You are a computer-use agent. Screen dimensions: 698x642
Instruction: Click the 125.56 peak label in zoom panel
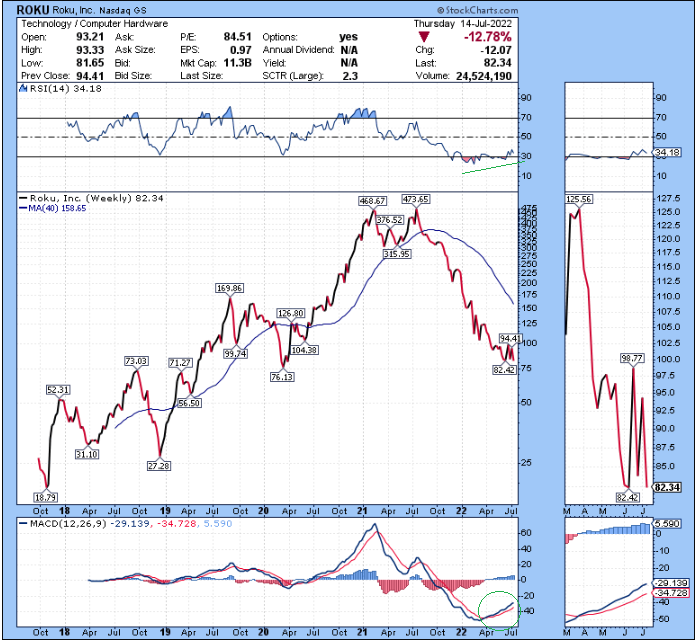(579, 199)
